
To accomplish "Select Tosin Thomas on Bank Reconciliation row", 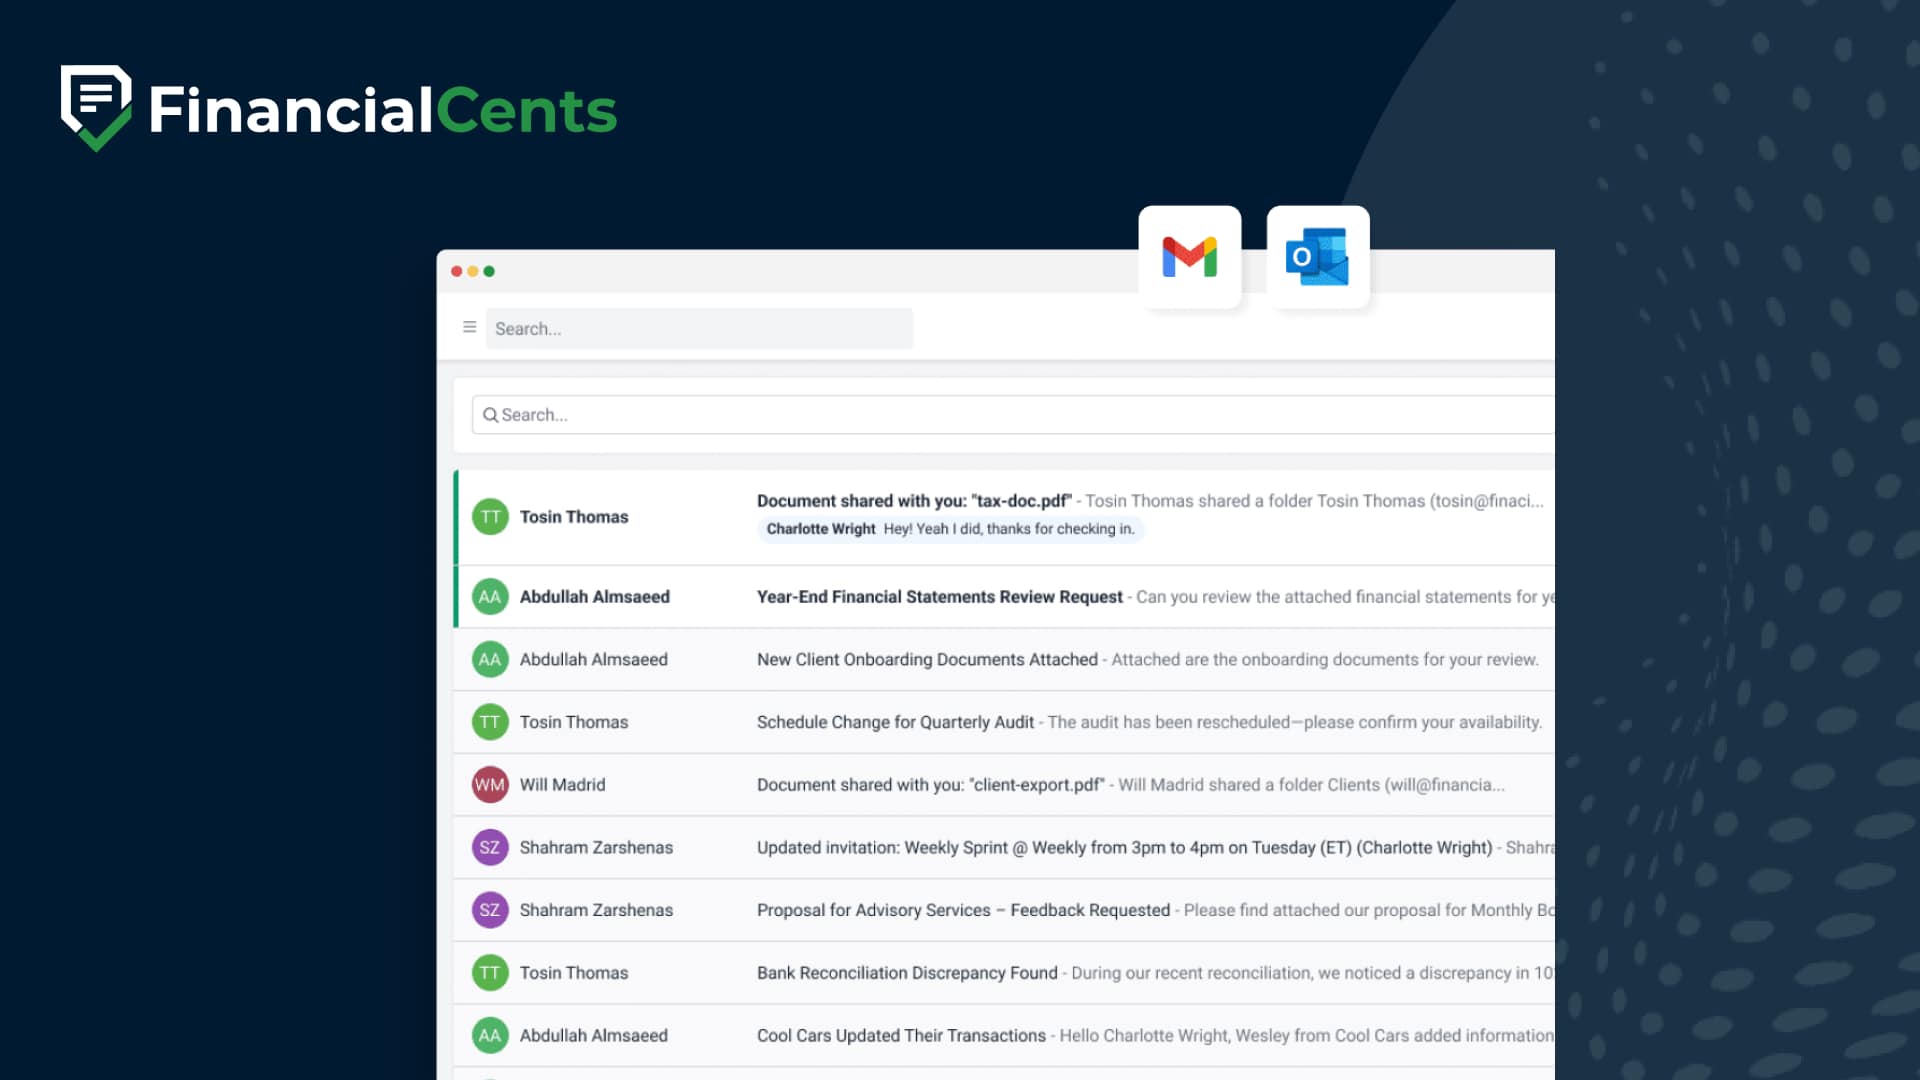I will (574, 973).
